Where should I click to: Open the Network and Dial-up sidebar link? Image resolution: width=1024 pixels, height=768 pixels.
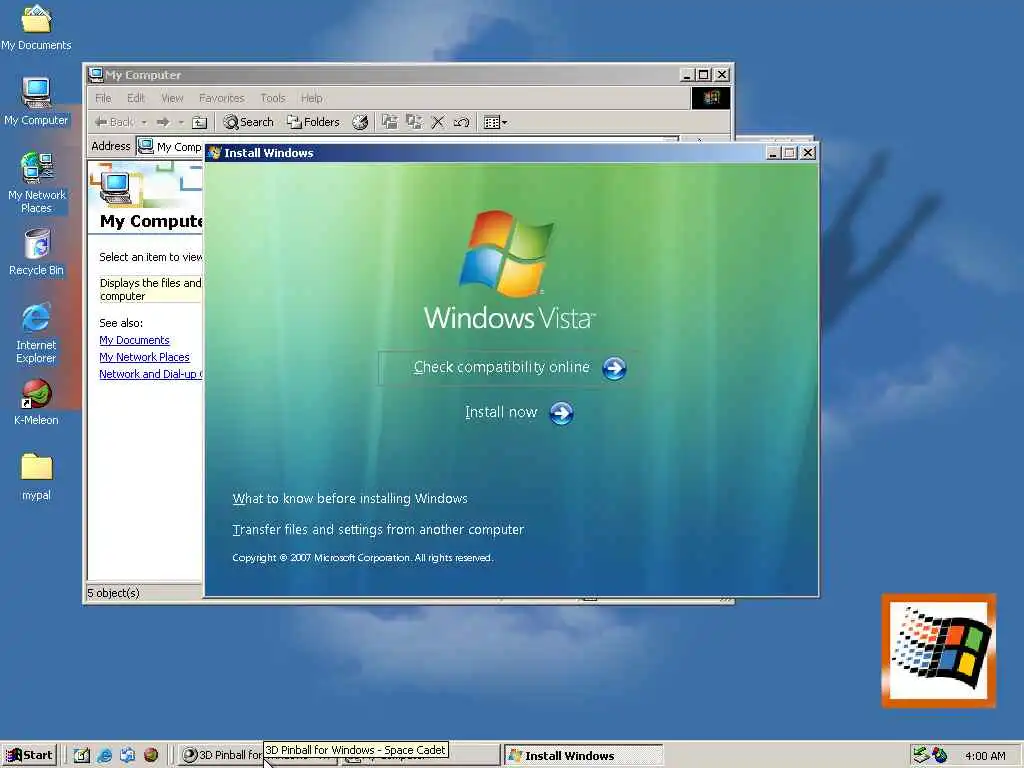point(151,374)
